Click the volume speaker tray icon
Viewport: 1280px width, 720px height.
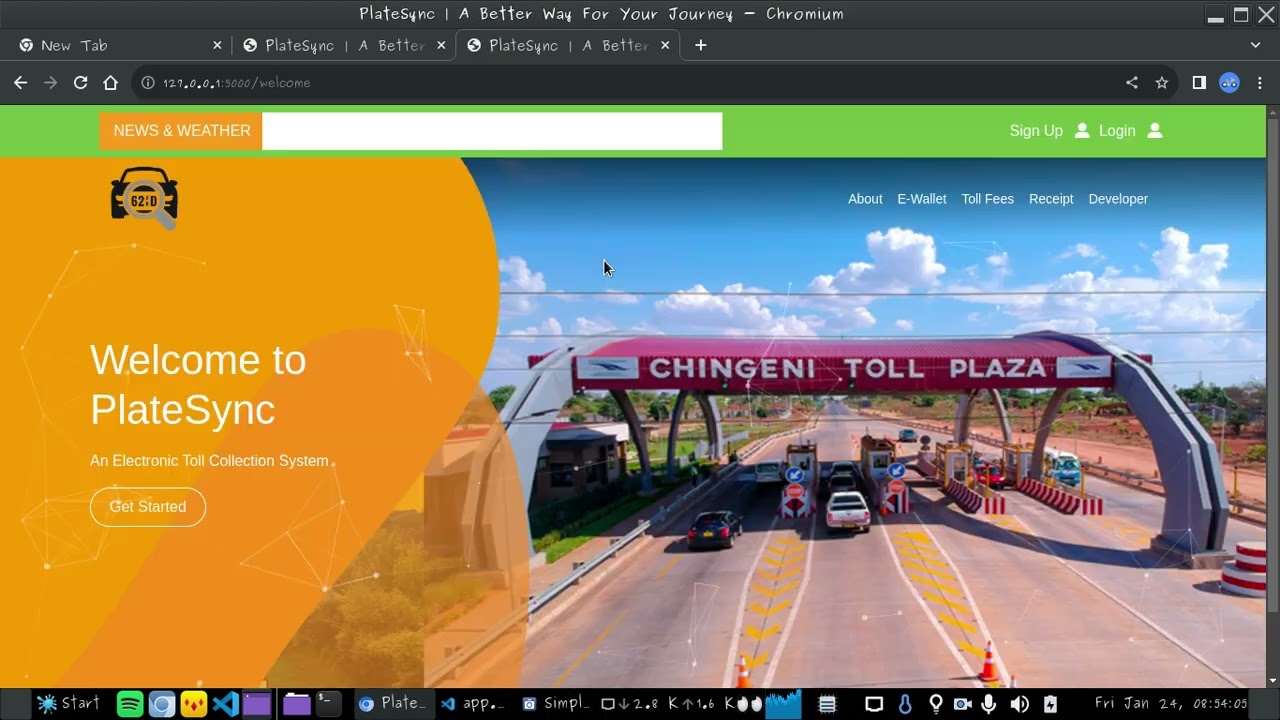[1020, 704]
